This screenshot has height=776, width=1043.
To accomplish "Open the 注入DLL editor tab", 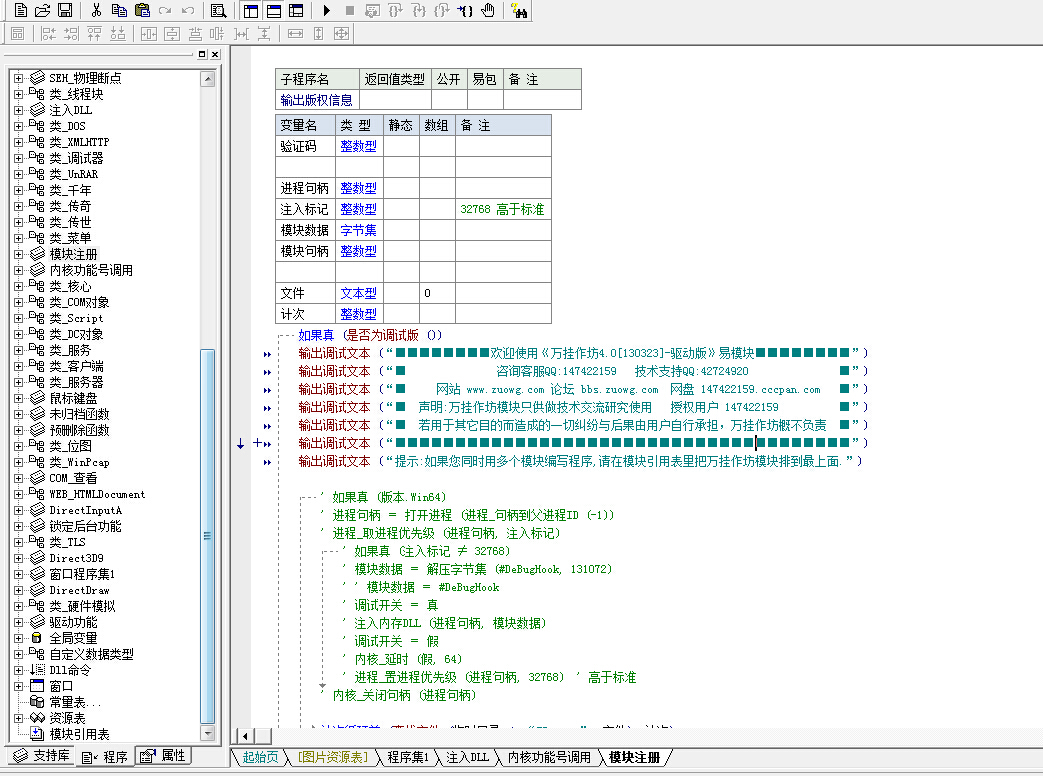I will click(x=467, y=757).
